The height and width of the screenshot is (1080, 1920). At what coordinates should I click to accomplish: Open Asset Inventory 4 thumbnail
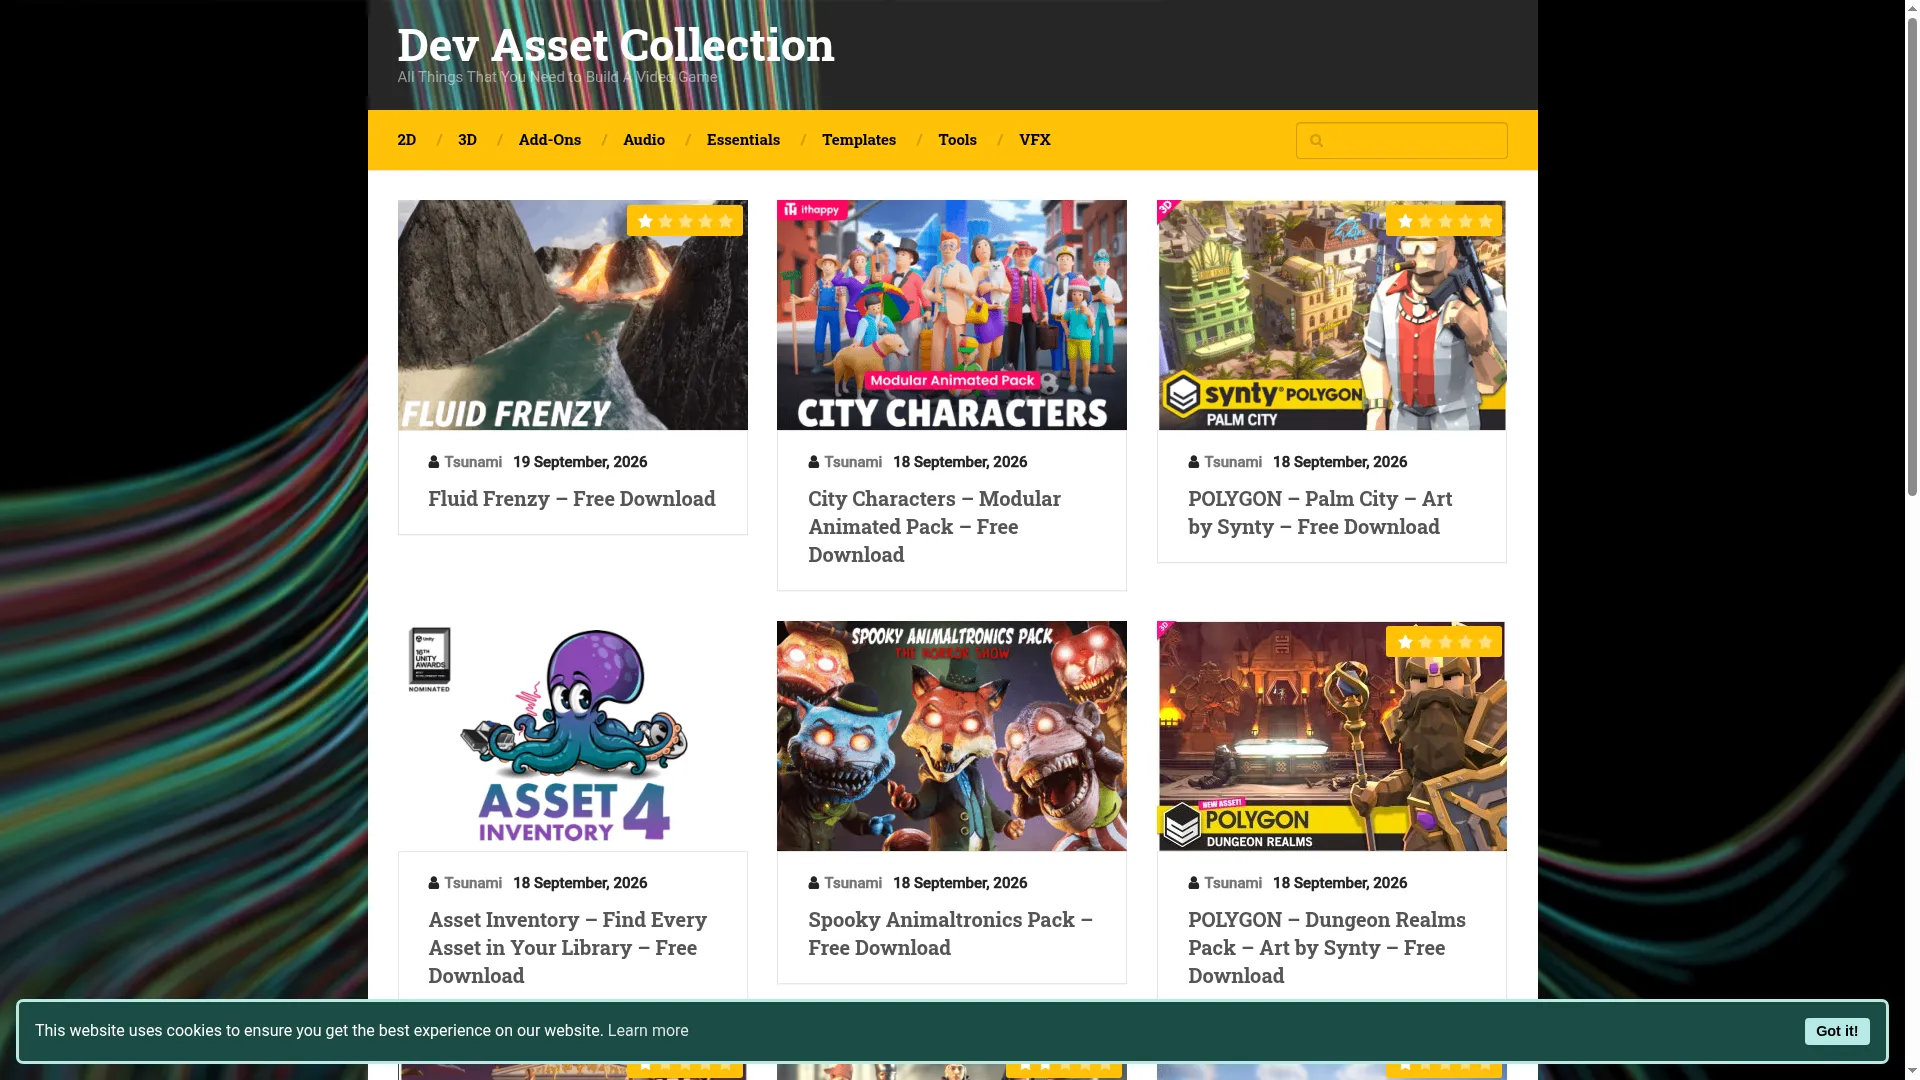tap(572, 736)
